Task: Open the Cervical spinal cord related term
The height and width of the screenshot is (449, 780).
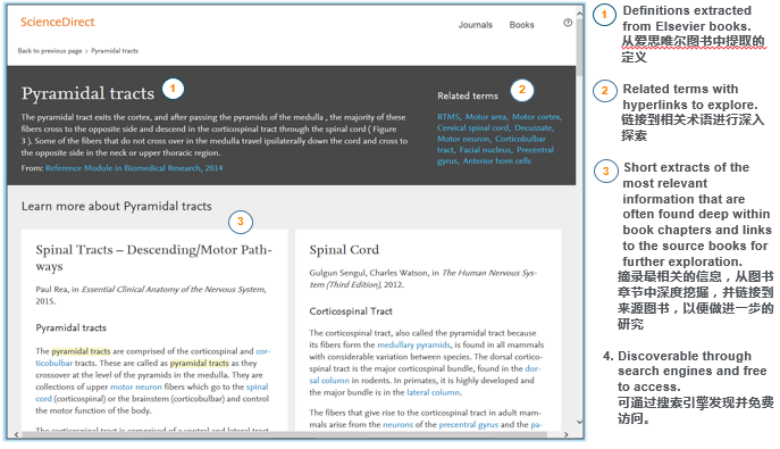Action: pyautogui.click(x=473, y=128)
